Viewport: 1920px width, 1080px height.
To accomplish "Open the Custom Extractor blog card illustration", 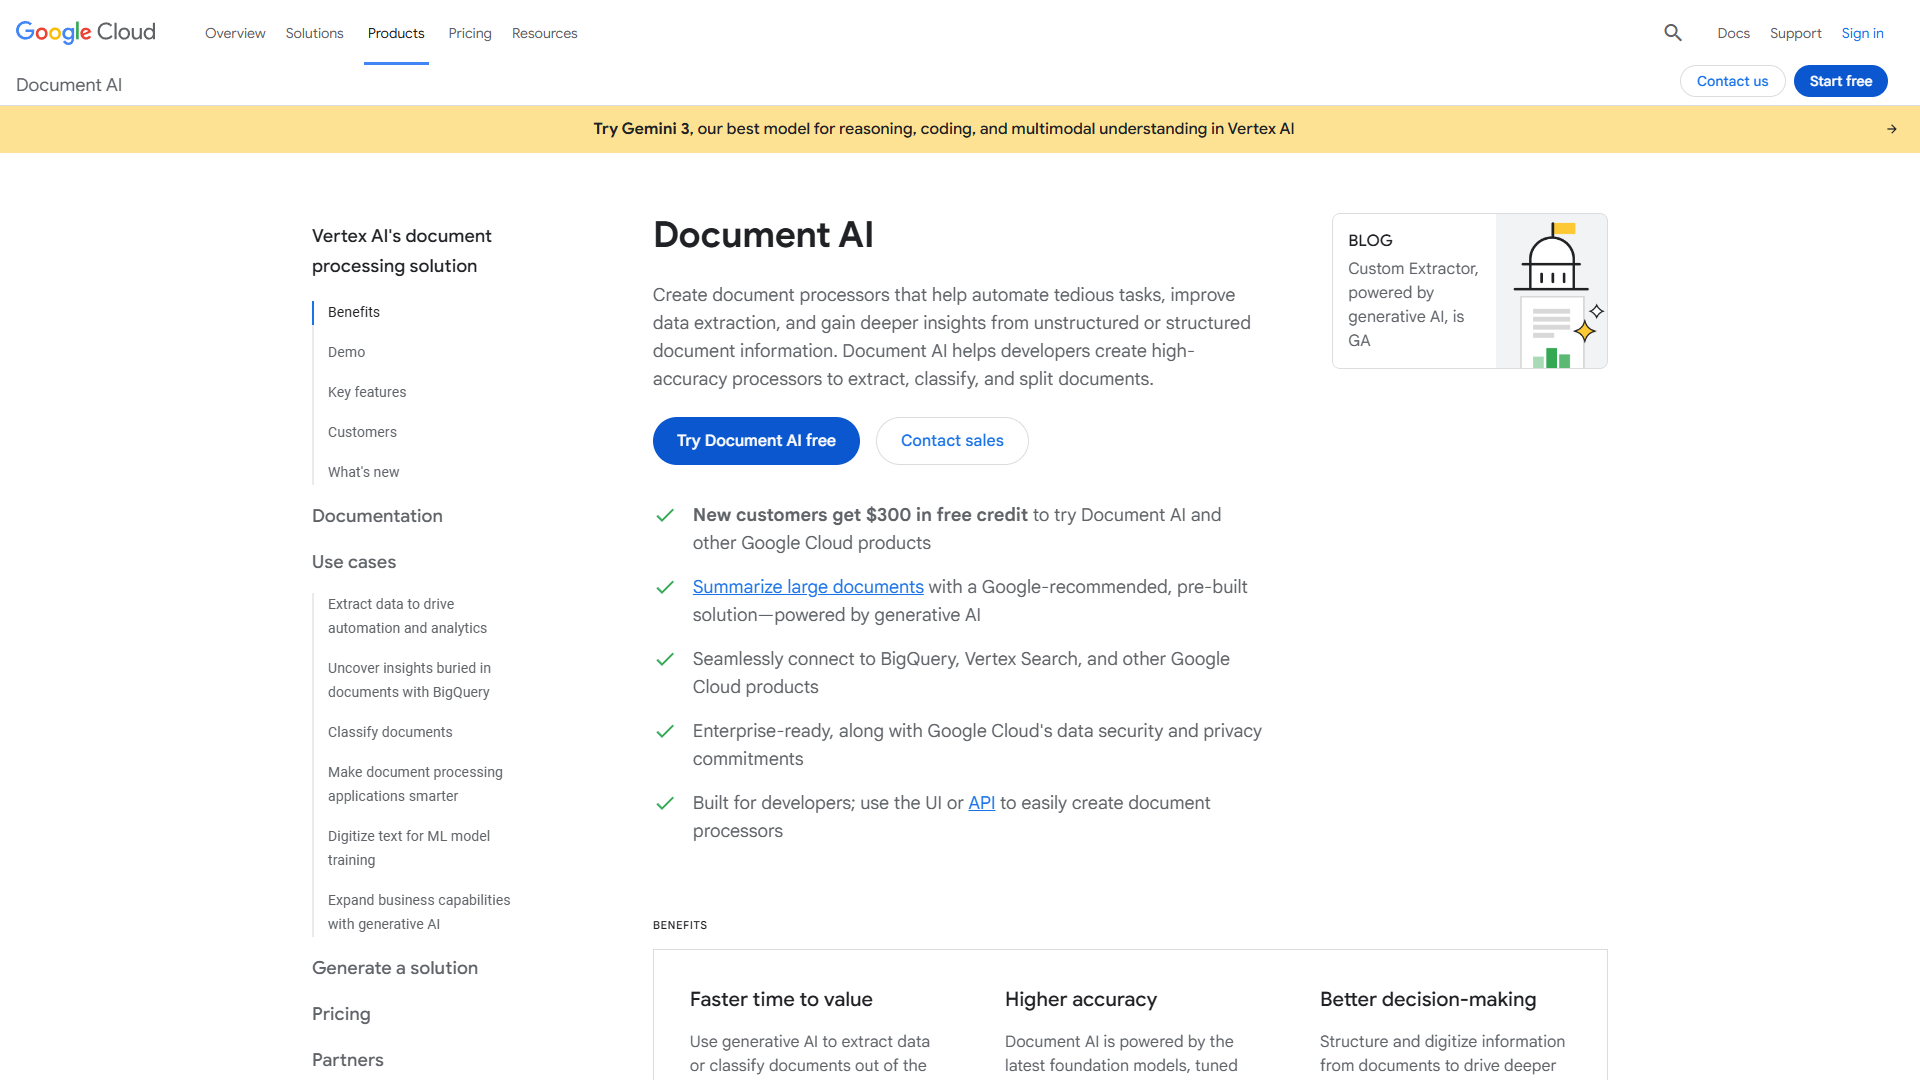I will point(1551,290).
